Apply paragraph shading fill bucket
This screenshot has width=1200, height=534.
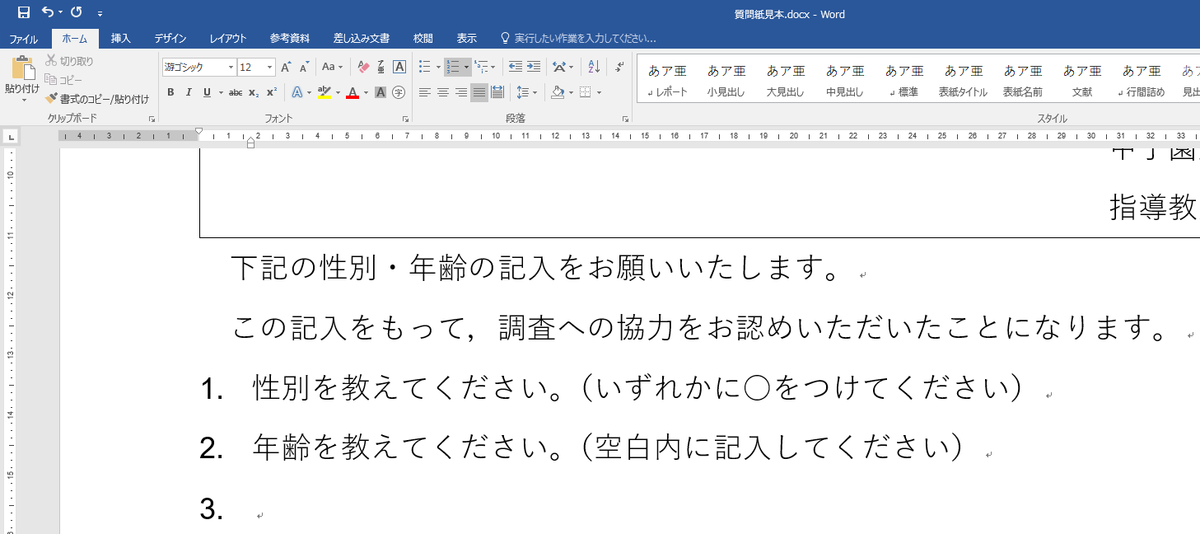557,92
